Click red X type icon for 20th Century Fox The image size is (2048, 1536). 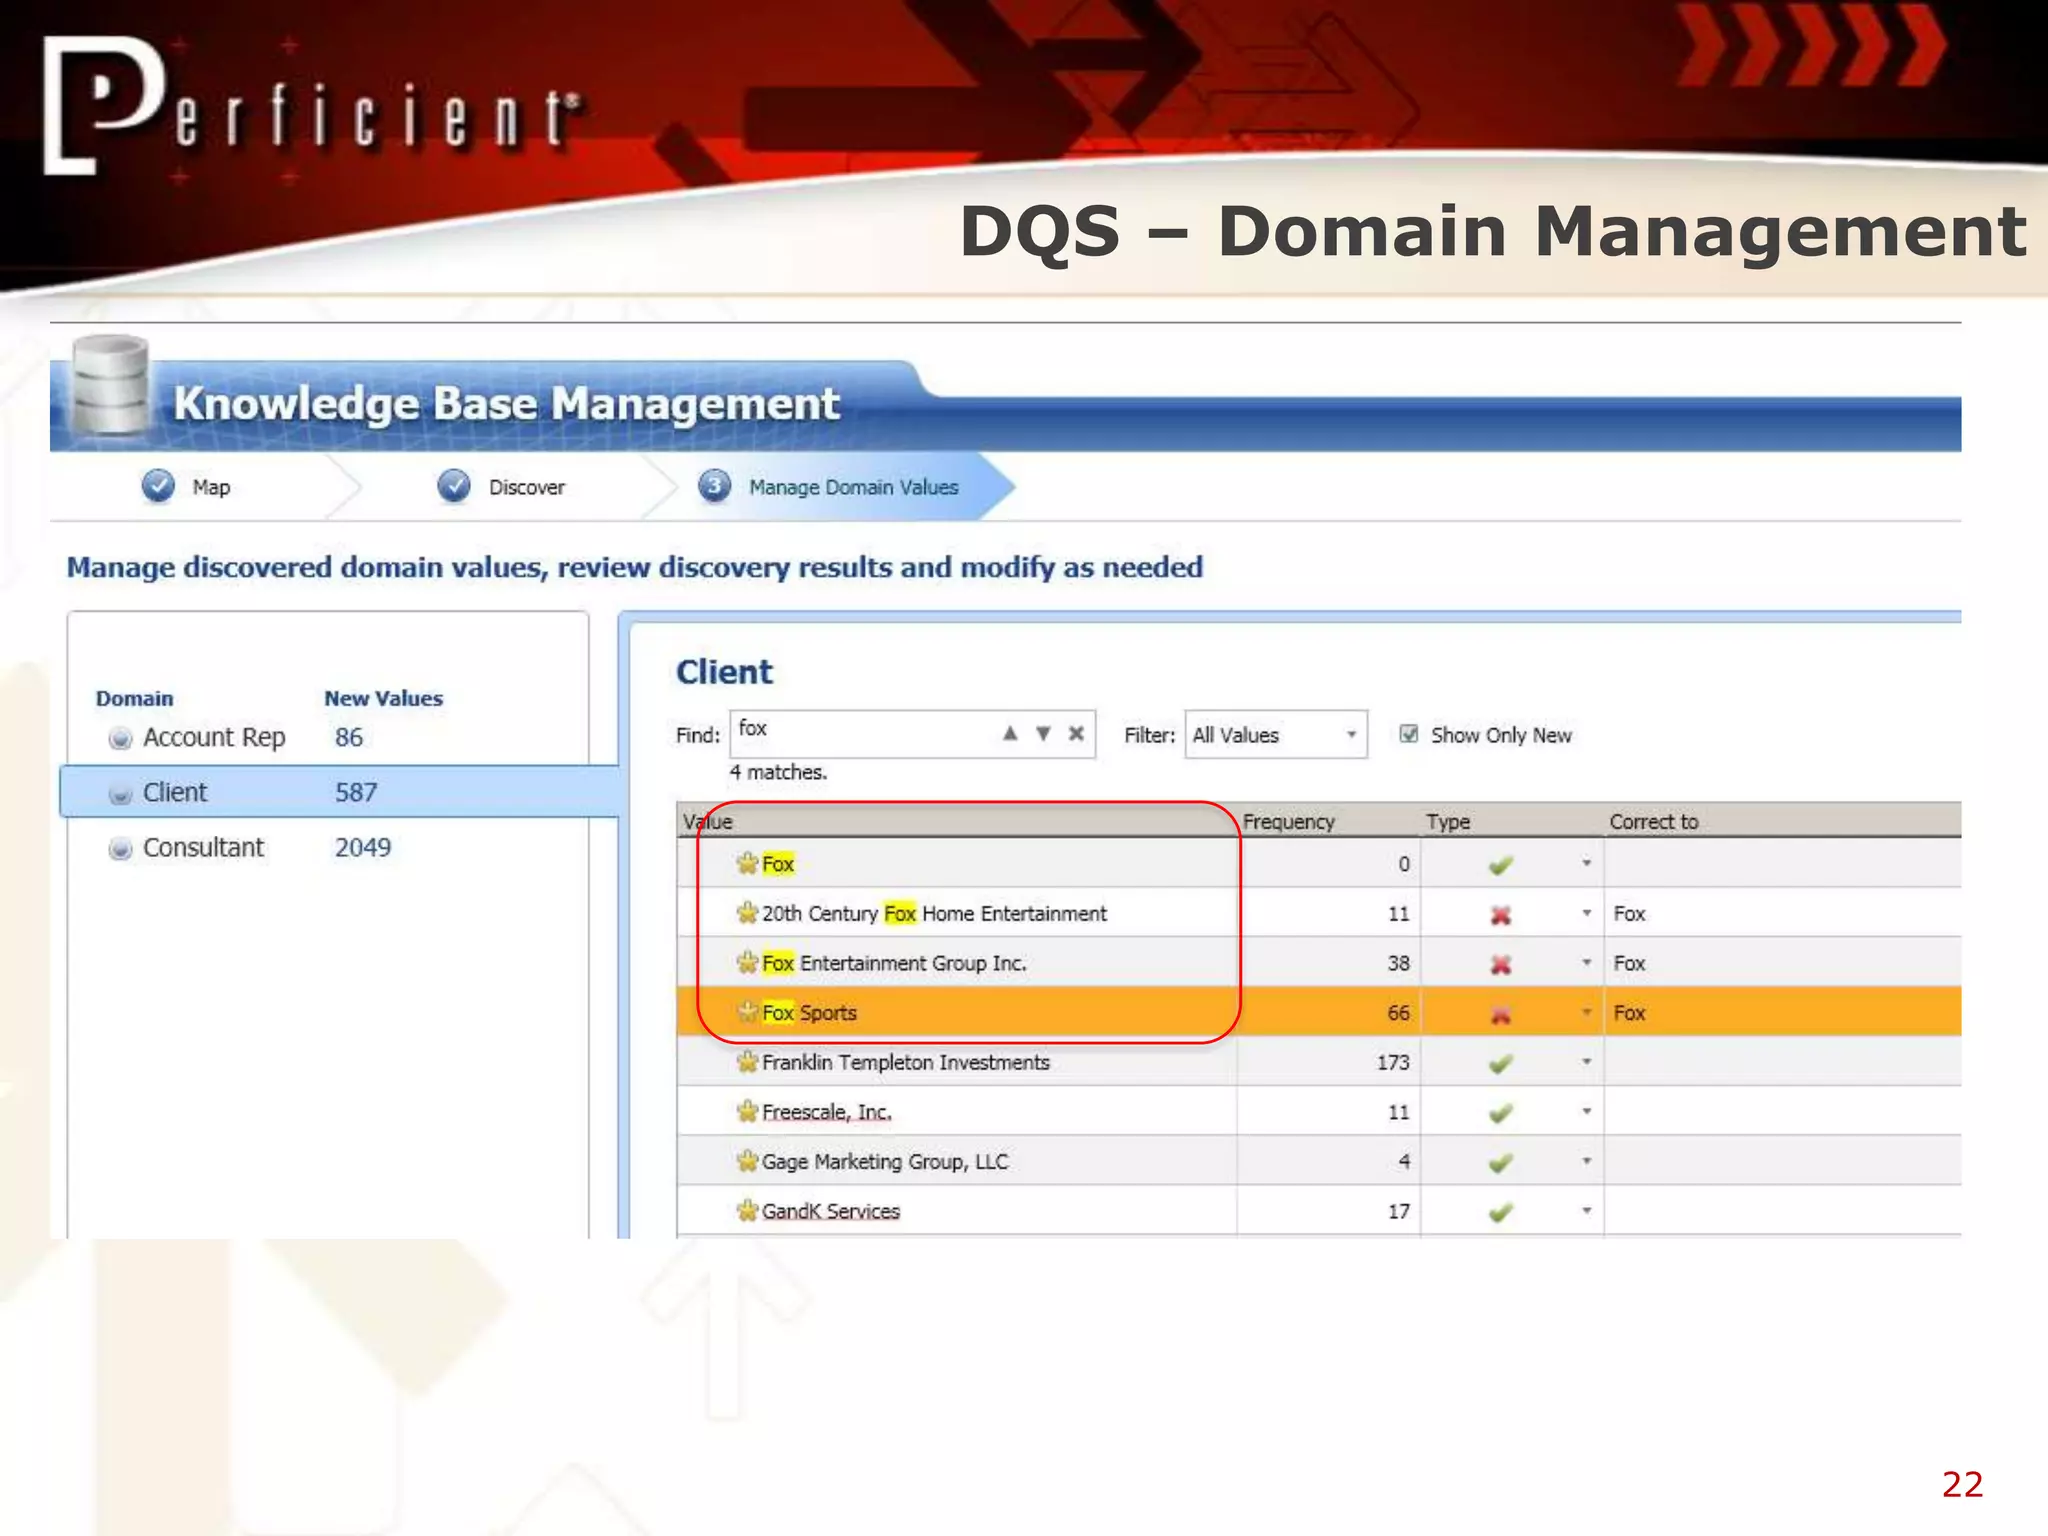1500,915
